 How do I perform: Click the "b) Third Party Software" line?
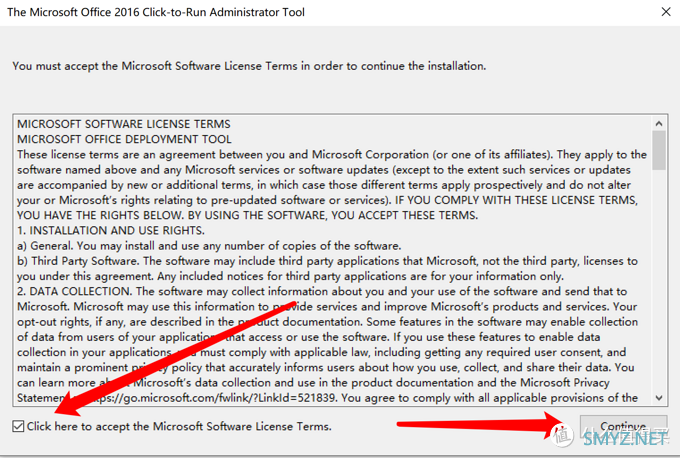pyautogui.click(x=327, y=261)
